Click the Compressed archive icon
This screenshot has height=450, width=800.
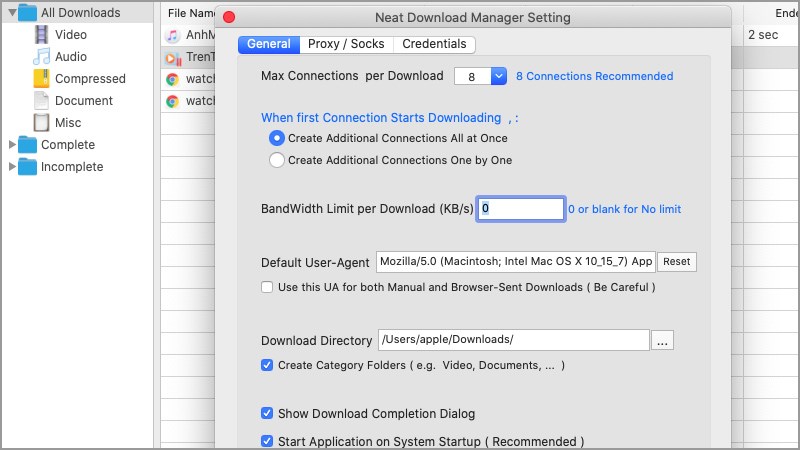(x=41, y=79)
